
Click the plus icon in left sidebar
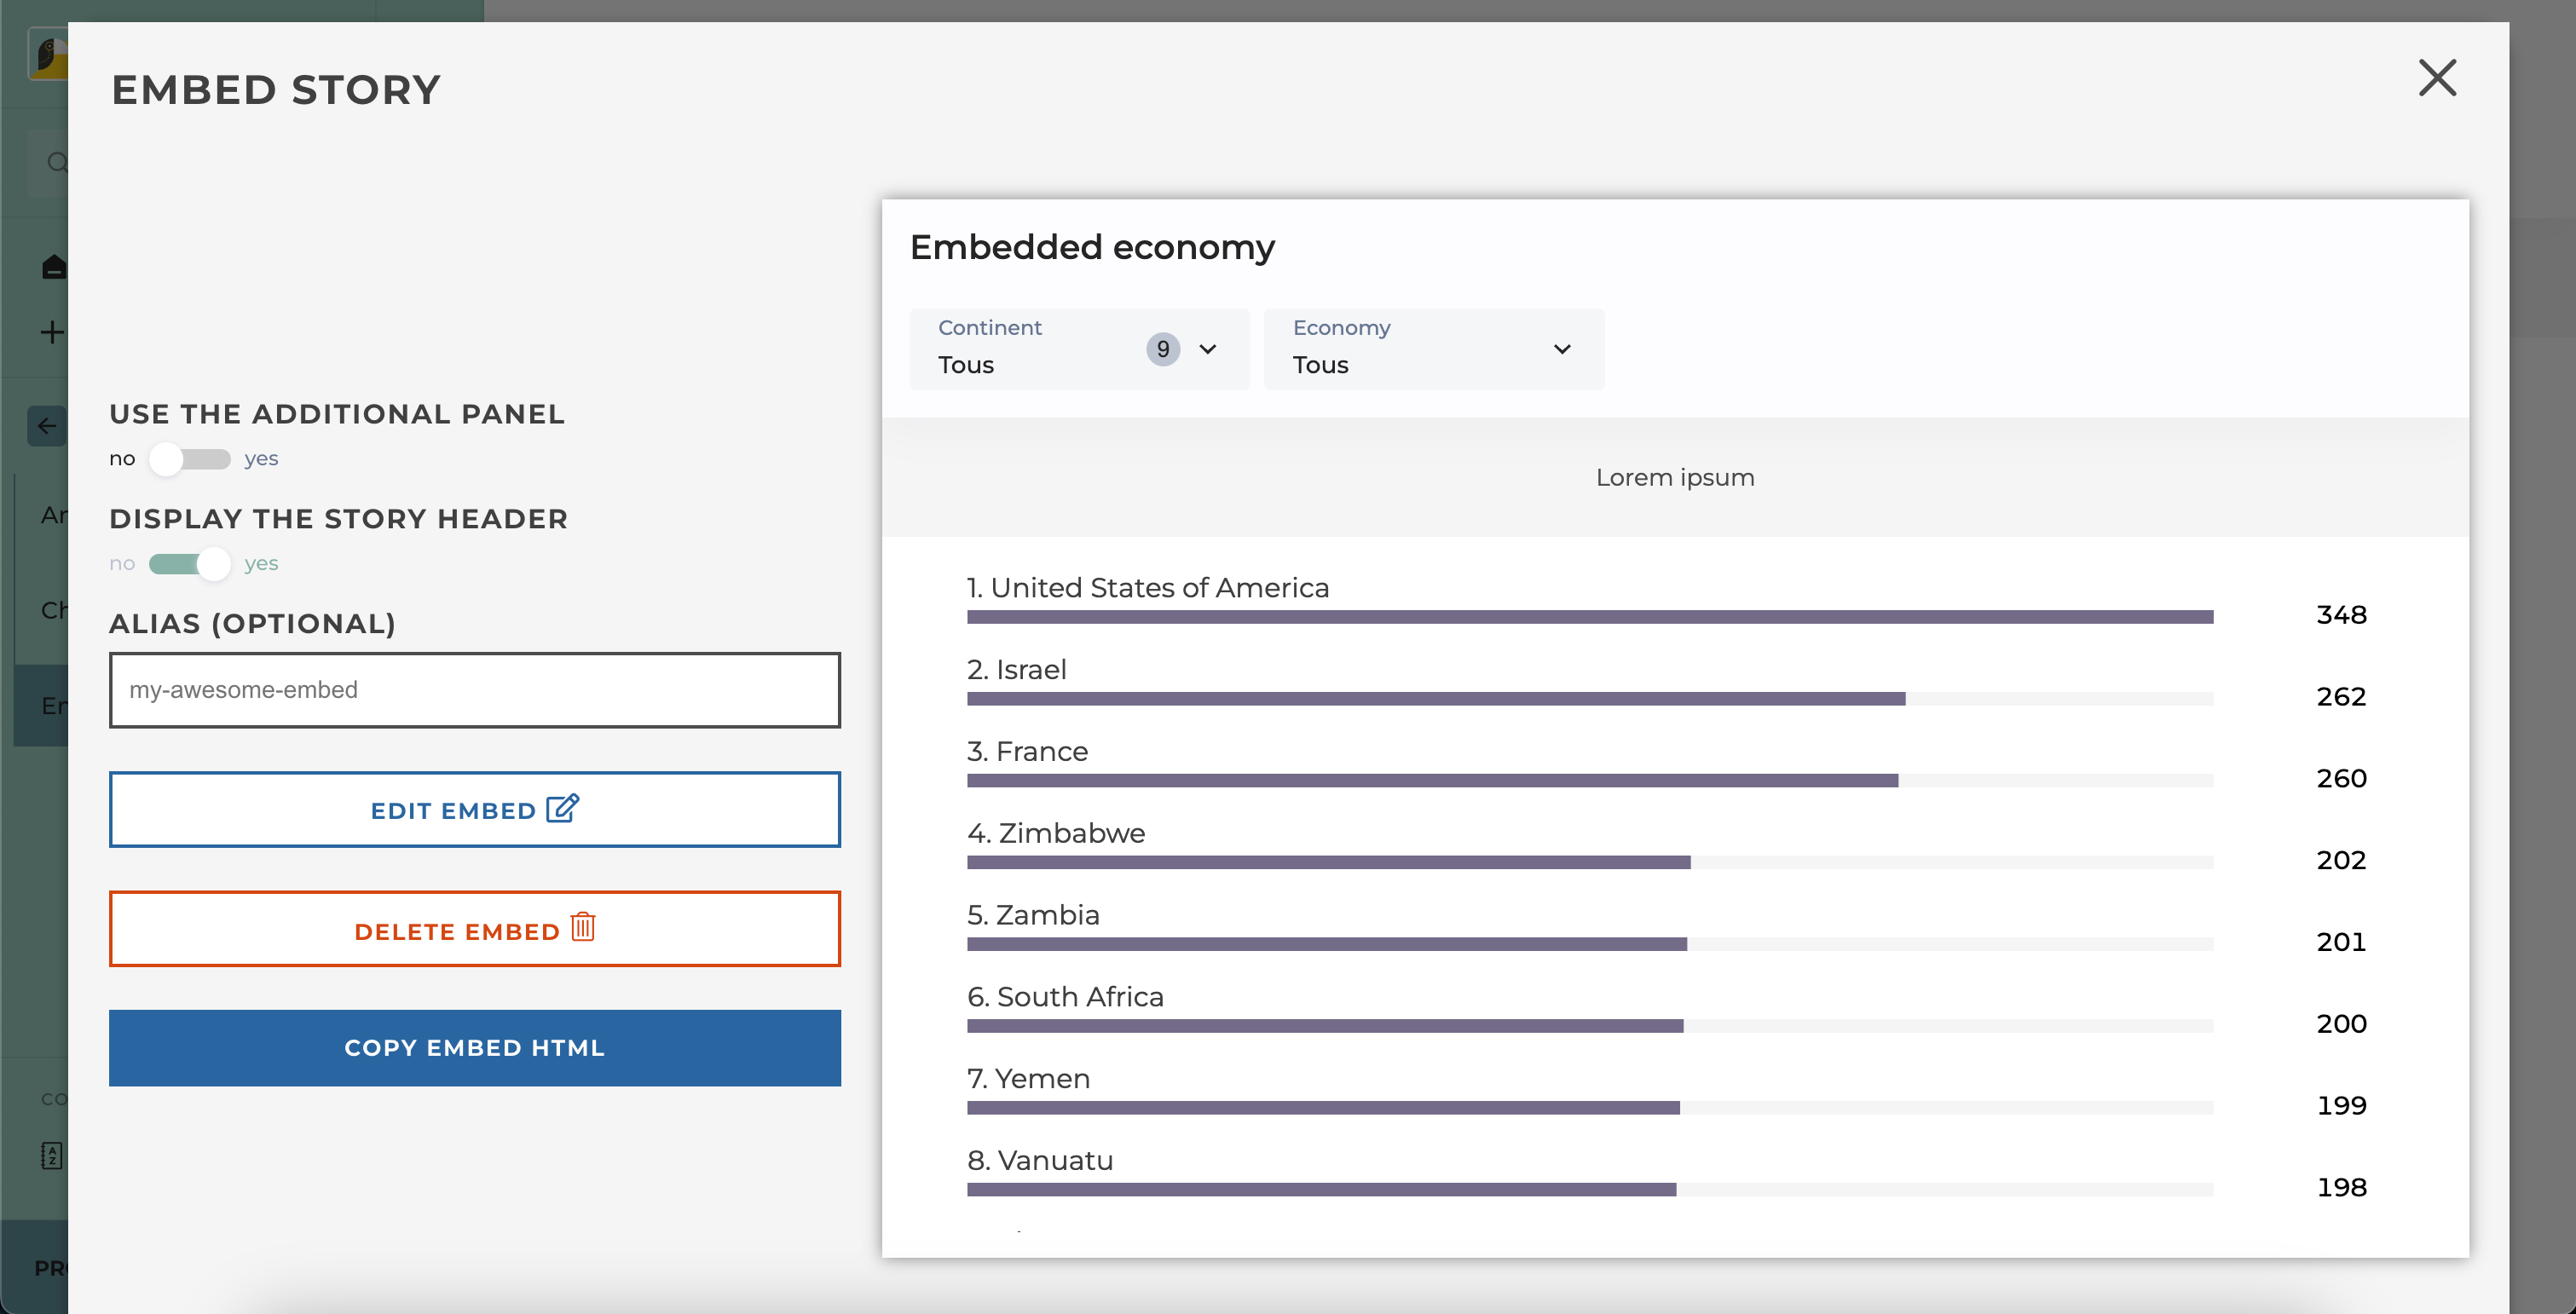point(52,332)
